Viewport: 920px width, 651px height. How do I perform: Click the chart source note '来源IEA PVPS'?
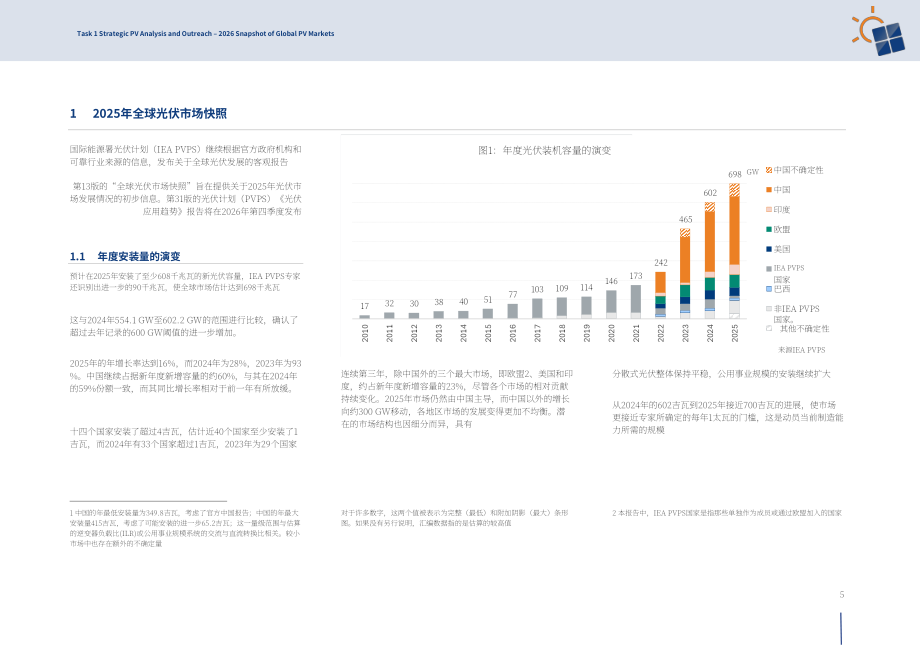tap(801, 350)
